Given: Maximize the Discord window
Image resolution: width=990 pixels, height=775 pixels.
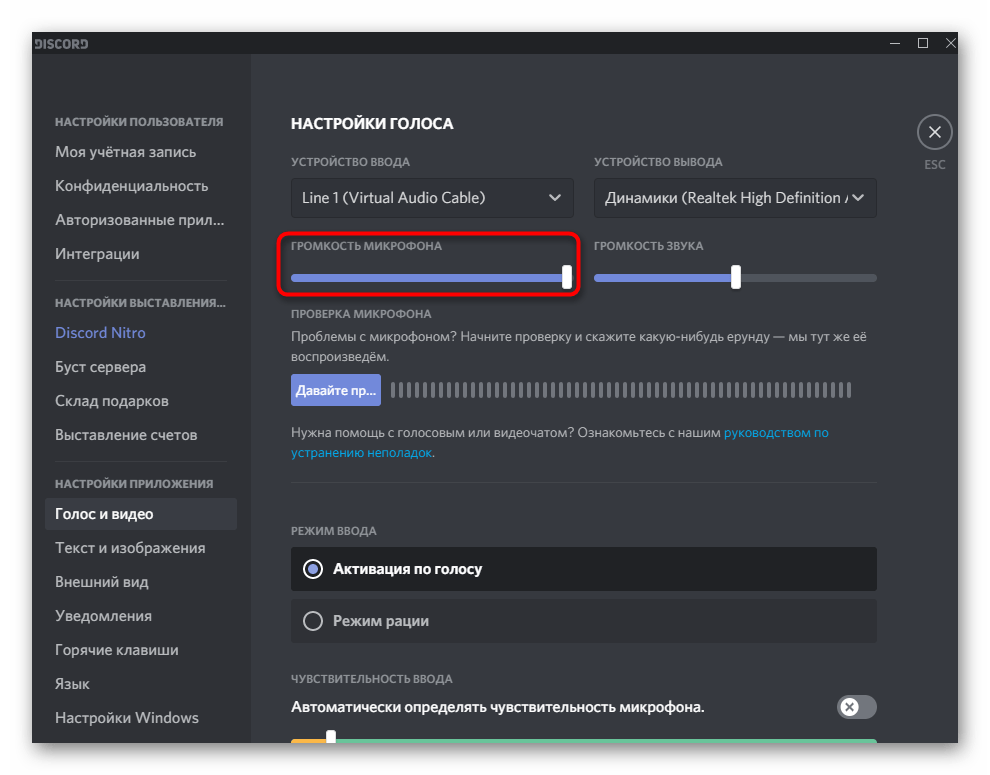Looking at the screenshot, I should 922,43.
